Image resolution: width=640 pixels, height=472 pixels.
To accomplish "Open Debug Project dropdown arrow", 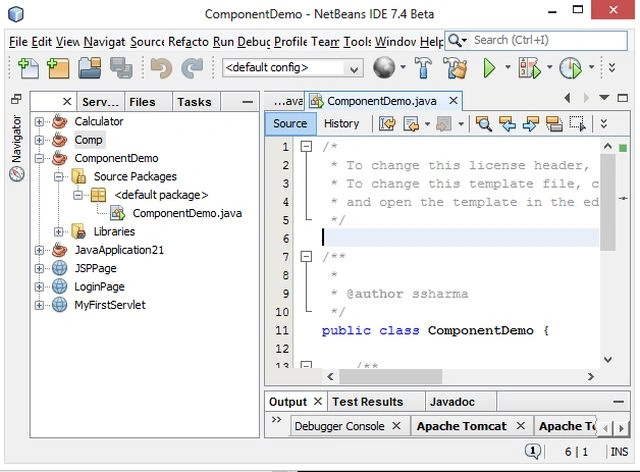I will tap(549, 67).
